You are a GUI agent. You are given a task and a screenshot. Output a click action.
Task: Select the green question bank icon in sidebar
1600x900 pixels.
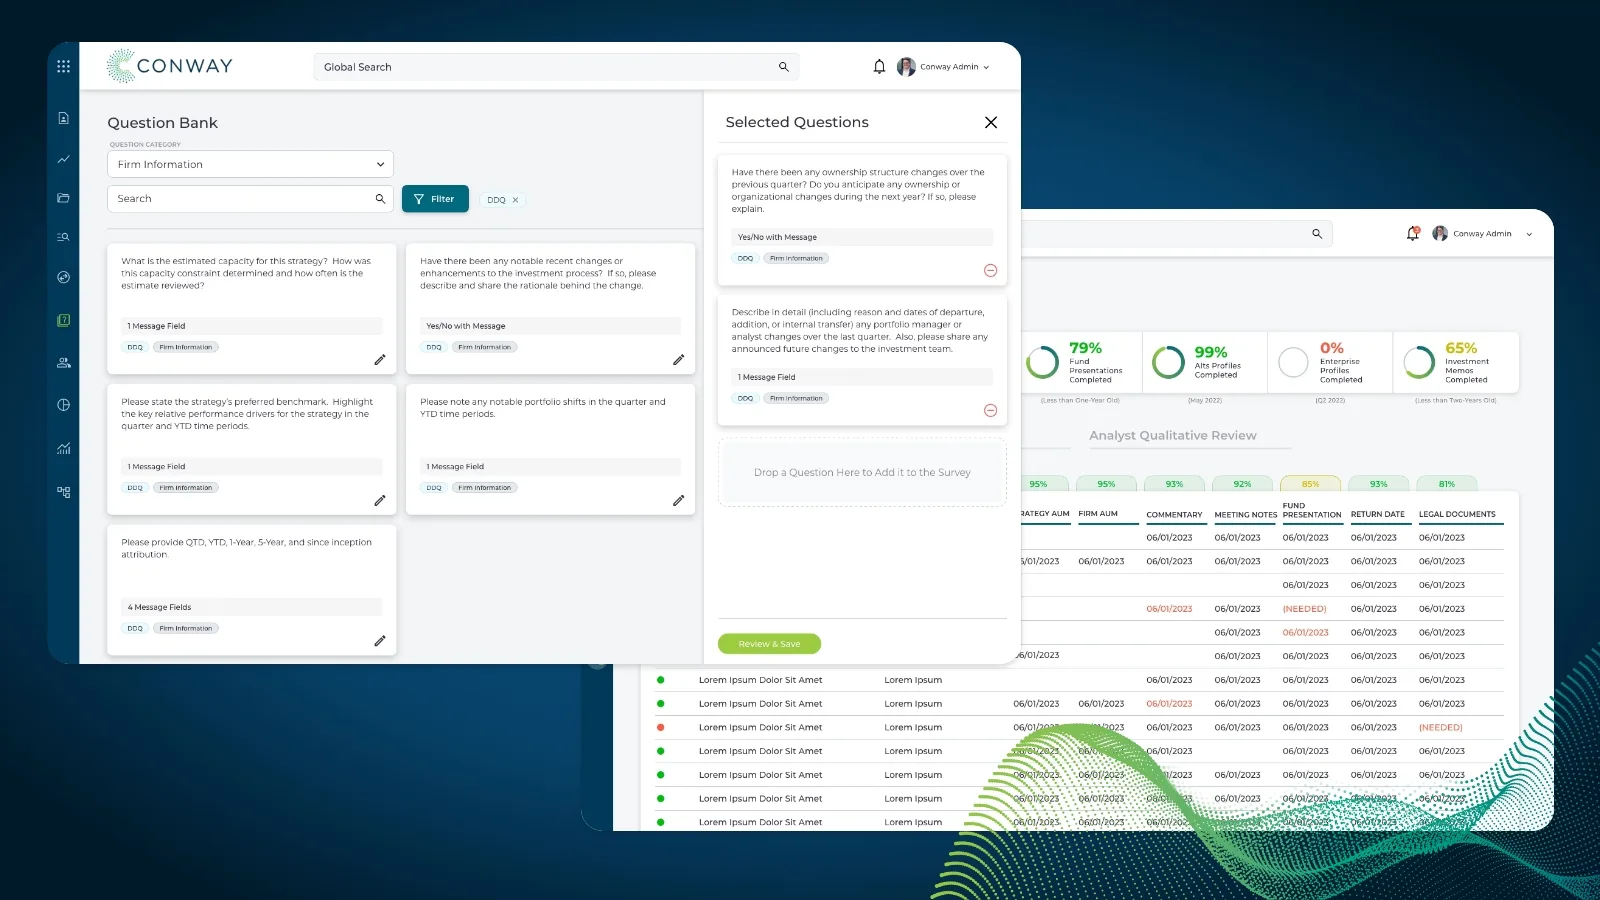pos(63,320)
